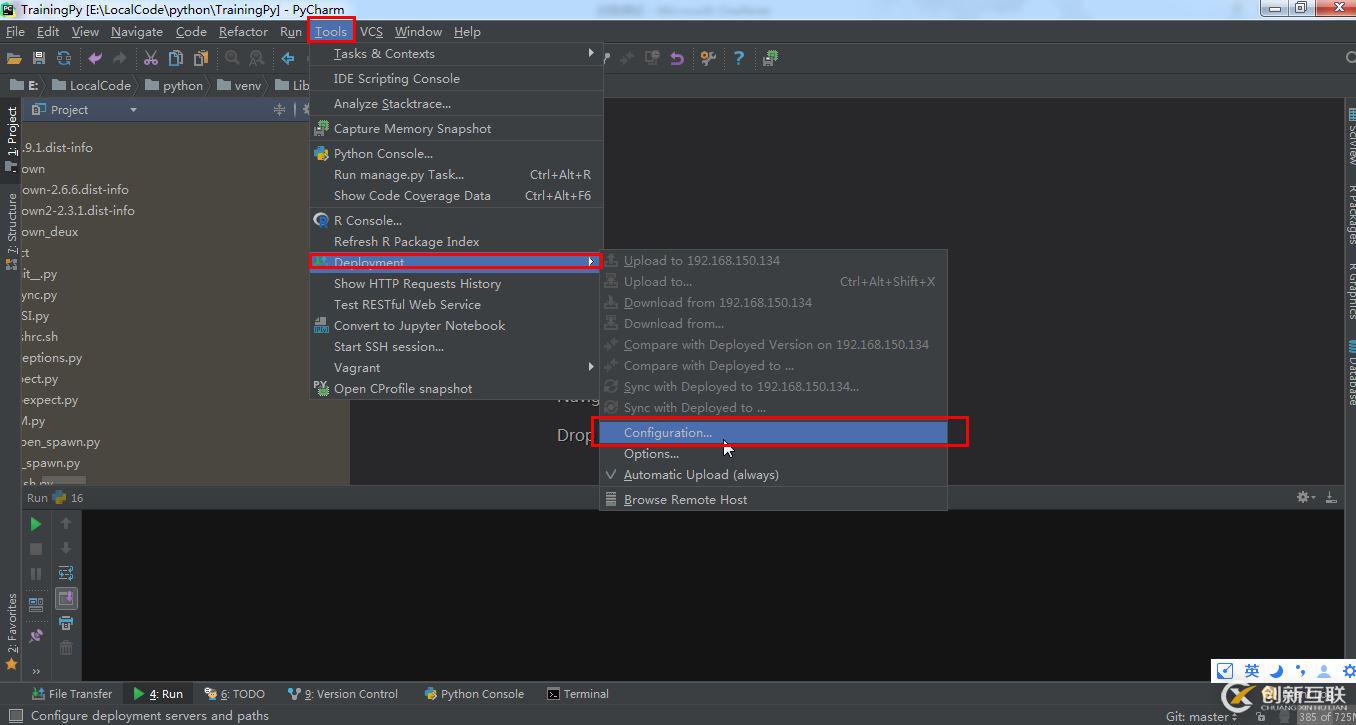Expand Tasks & Contexts submenu
Screen dimensions: 1356x725
456,54
